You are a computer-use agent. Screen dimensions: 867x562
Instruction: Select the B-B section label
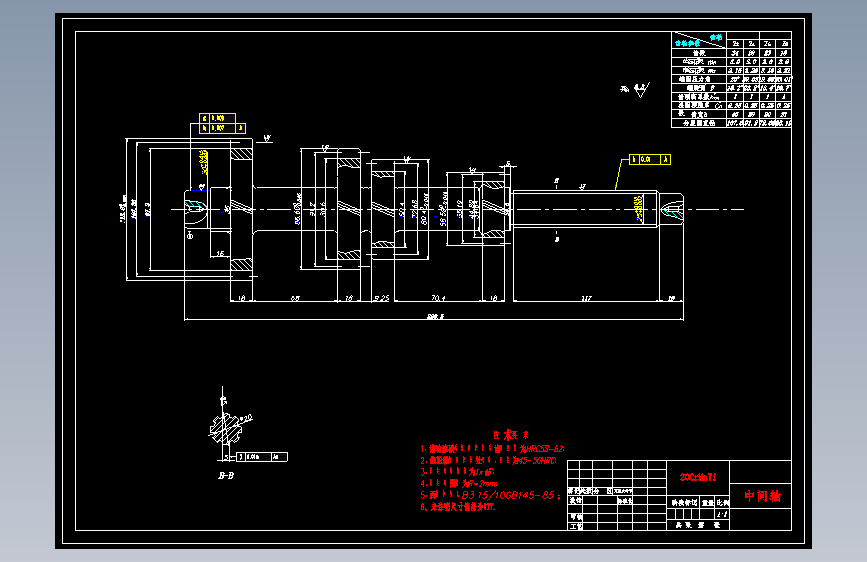point(226,475)
